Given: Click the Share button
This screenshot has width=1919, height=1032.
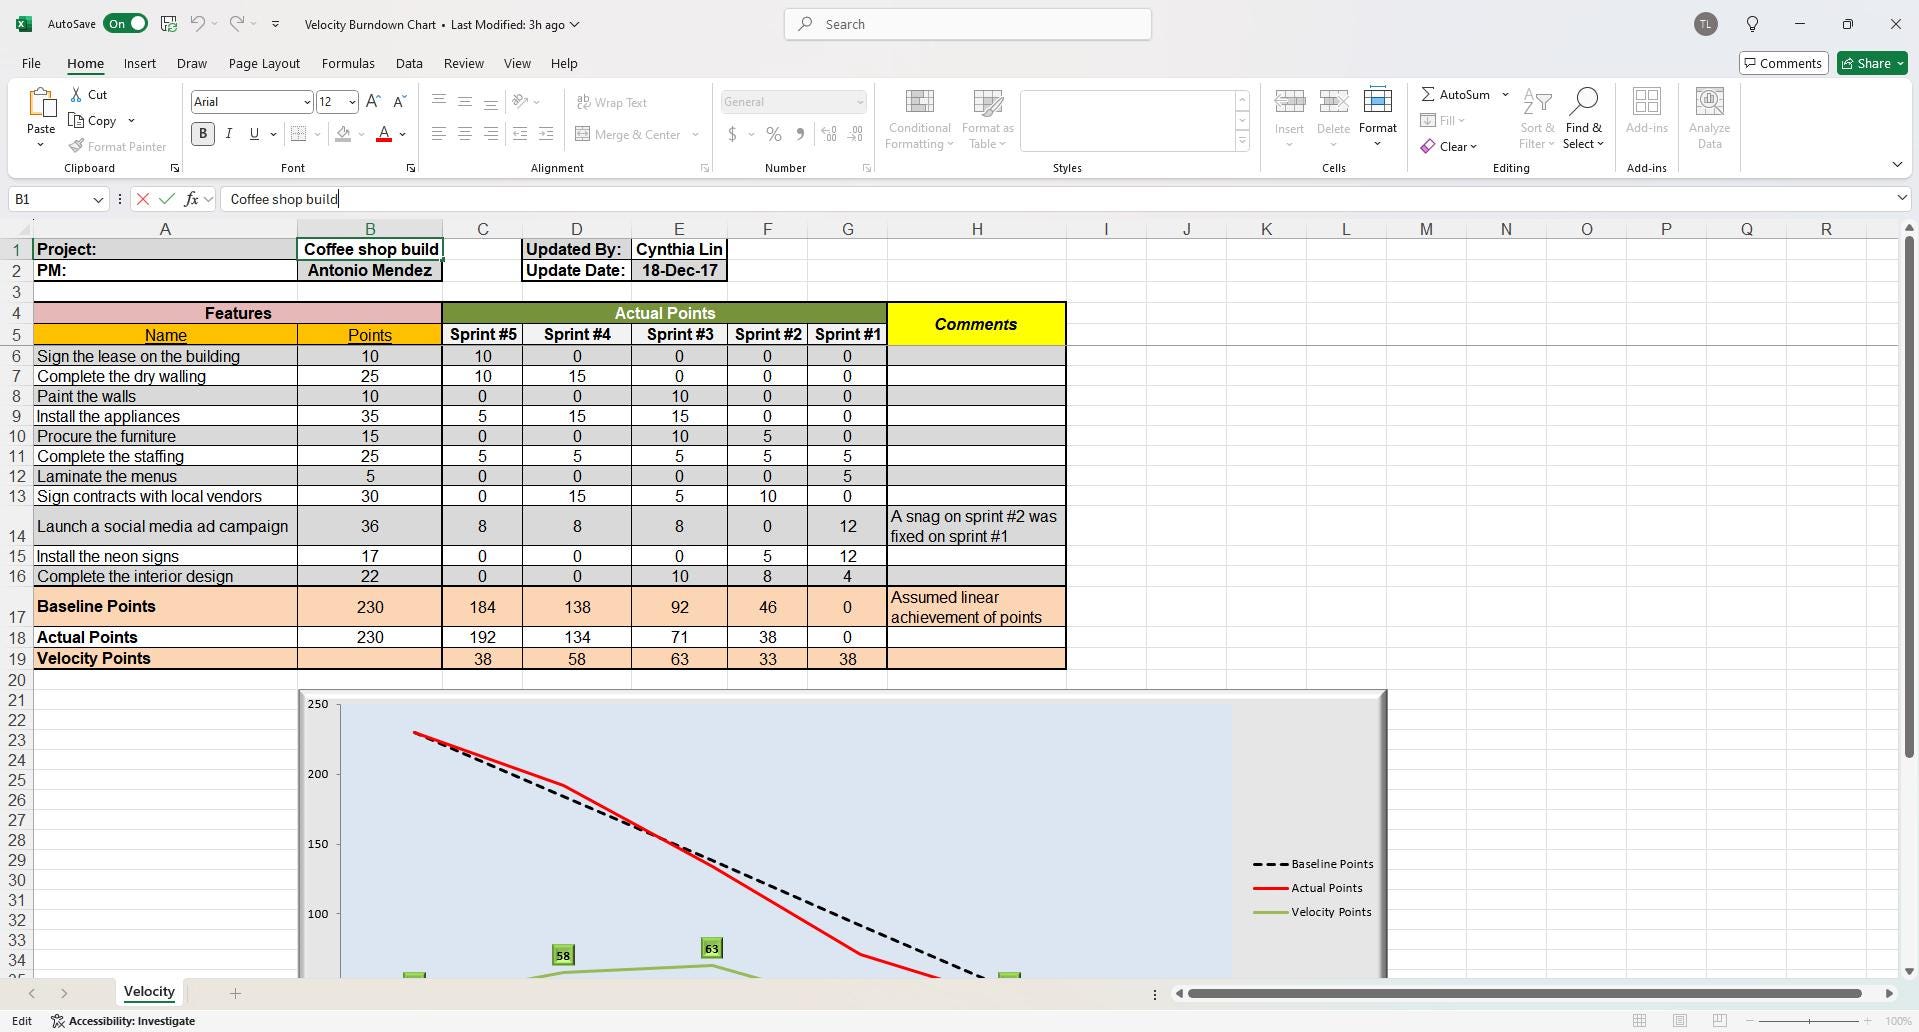Looking at the screenshot, I should click(x=1869, y=62).
